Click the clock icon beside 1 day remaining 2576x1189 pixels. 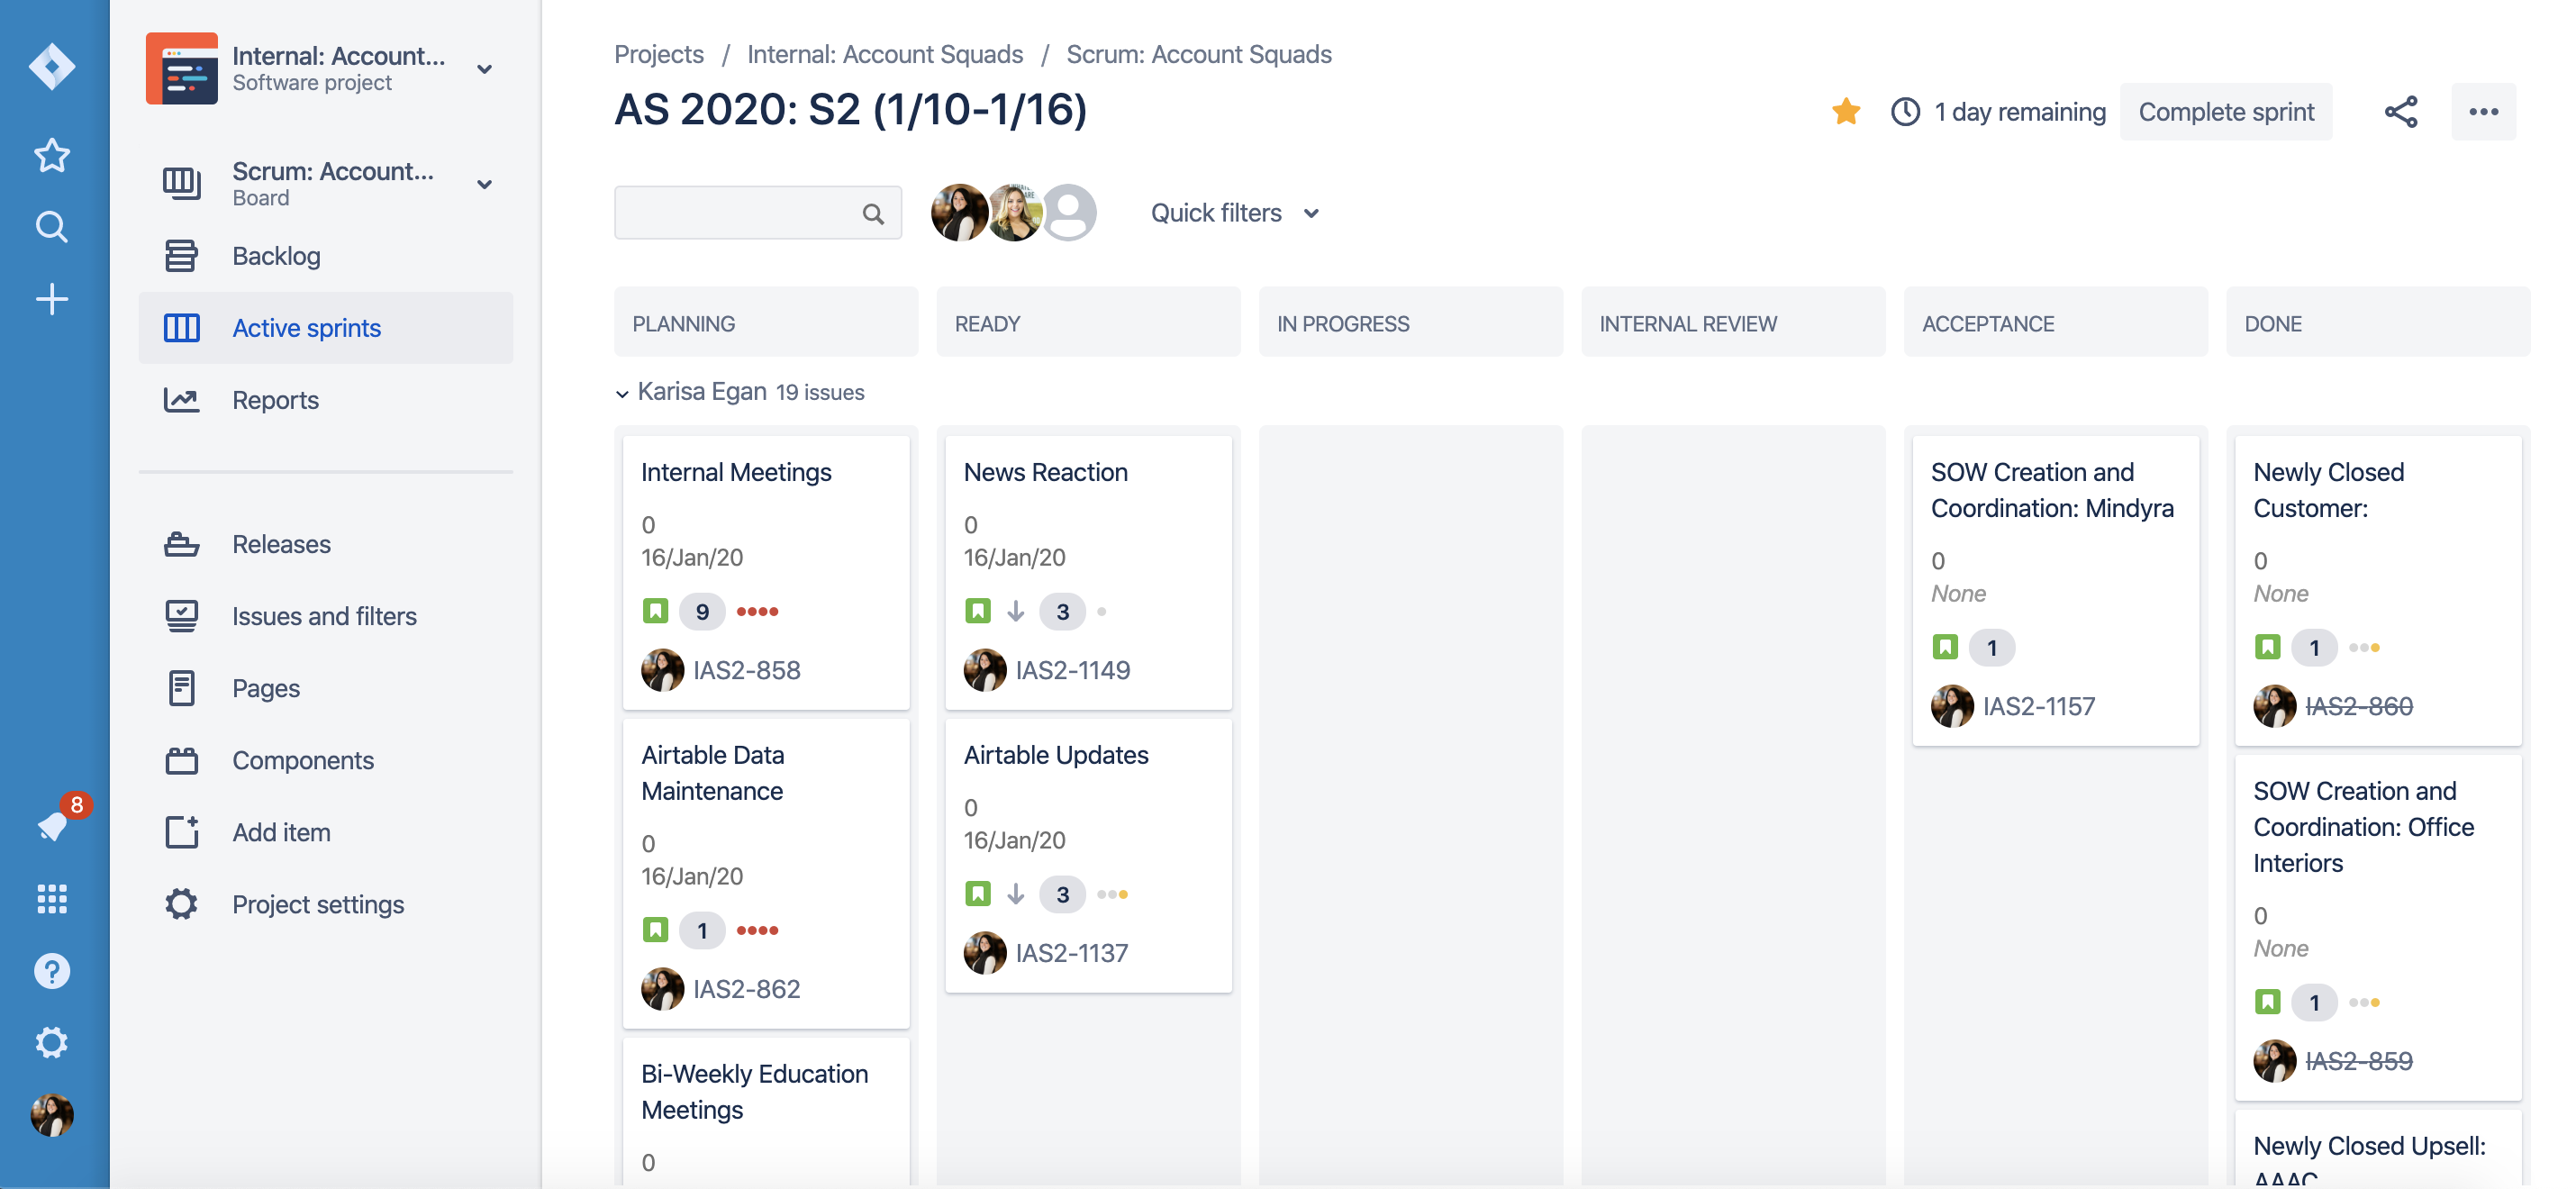point(1905,112)
